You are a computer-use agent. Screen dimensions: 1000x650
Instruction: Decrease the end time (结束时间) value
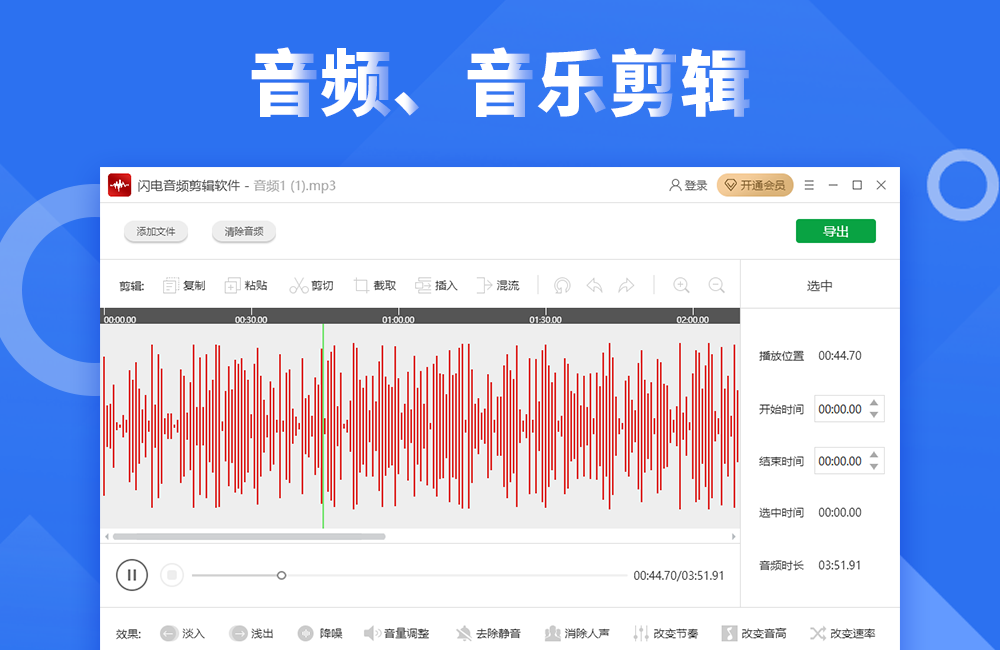coord(875,467)
